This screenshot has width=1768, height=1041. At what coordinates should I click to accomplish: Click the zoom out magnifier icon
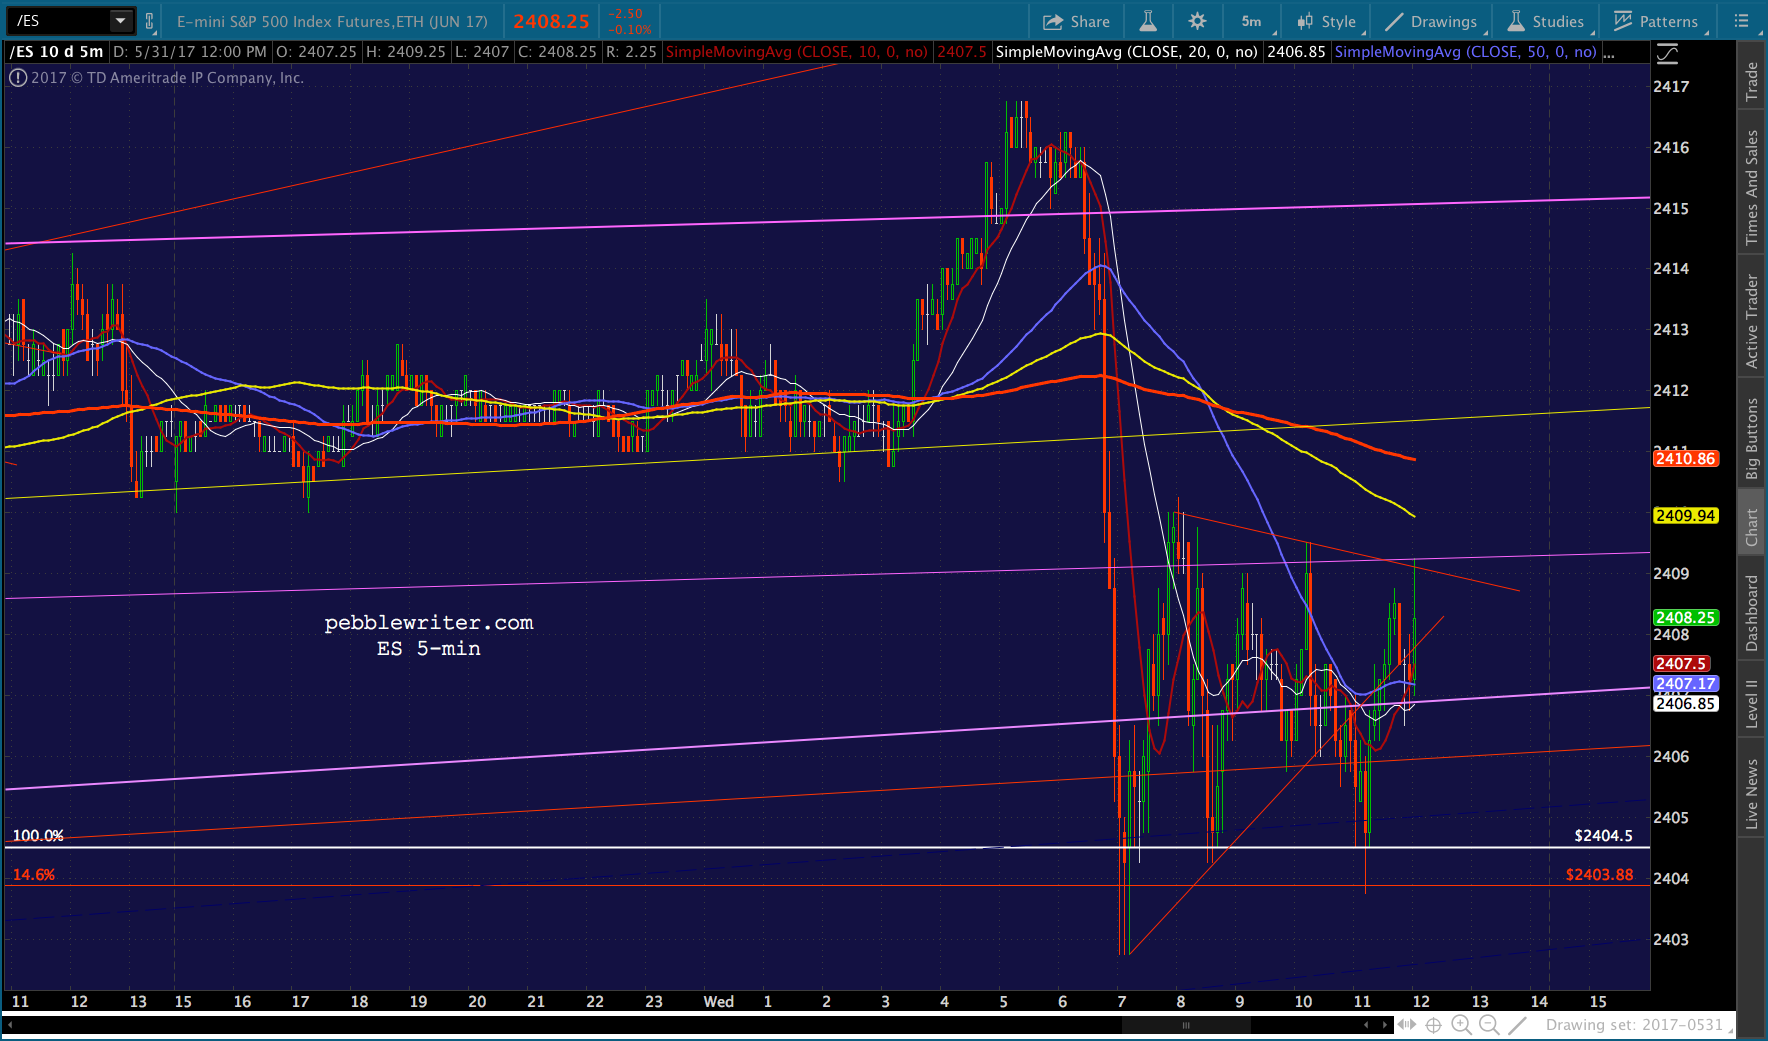(1489, 1025)
